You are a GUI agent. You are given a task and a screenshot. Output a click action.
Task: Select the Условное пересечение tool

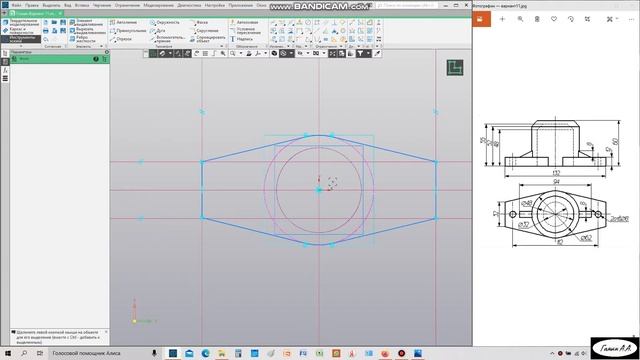(x=245, y=31)
